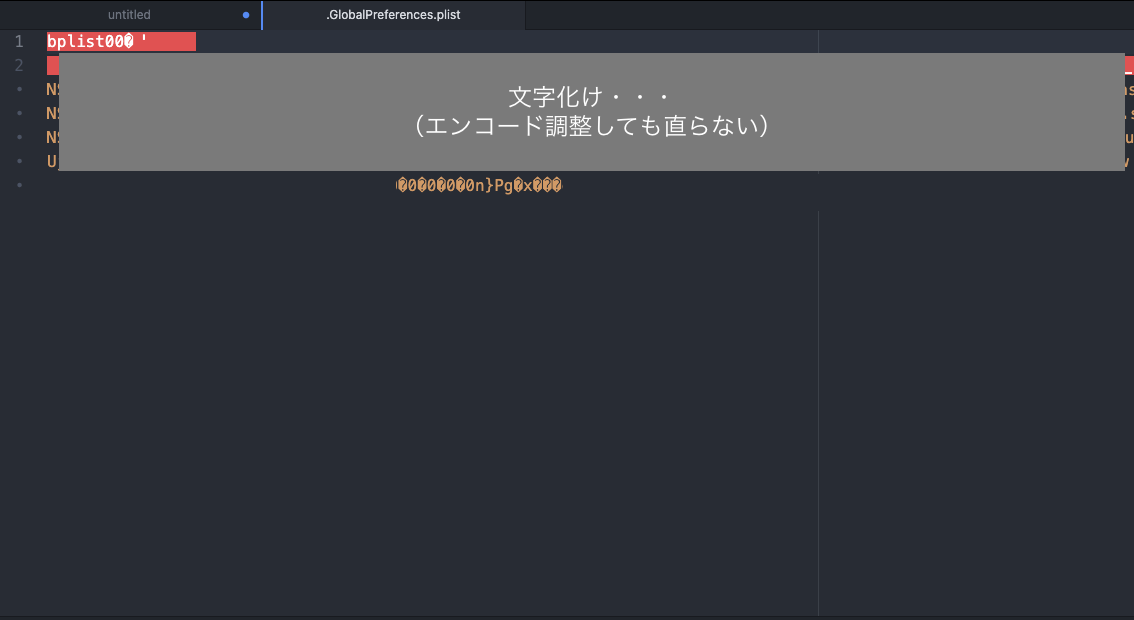Click the garbled n}Pg text line
The image size is (1134, 620).
point(479,185)
